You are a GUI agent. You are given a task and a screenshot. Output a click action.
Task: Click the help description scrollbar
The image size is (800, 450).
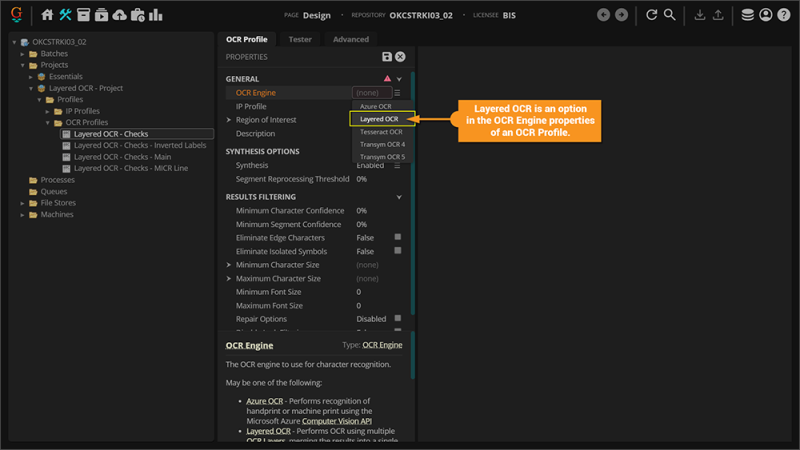pyautogui.click(x=413, y=355)
